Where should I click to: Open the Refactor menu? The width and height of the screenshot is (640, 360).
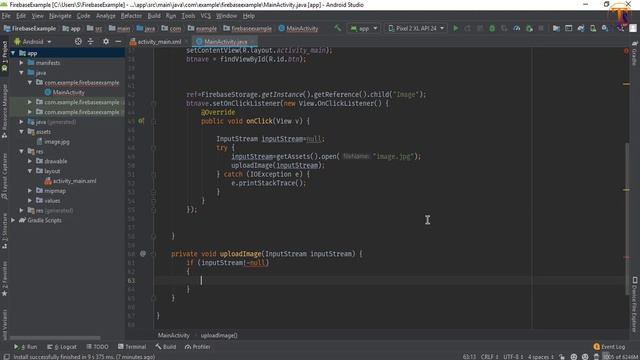coord(131,16)
